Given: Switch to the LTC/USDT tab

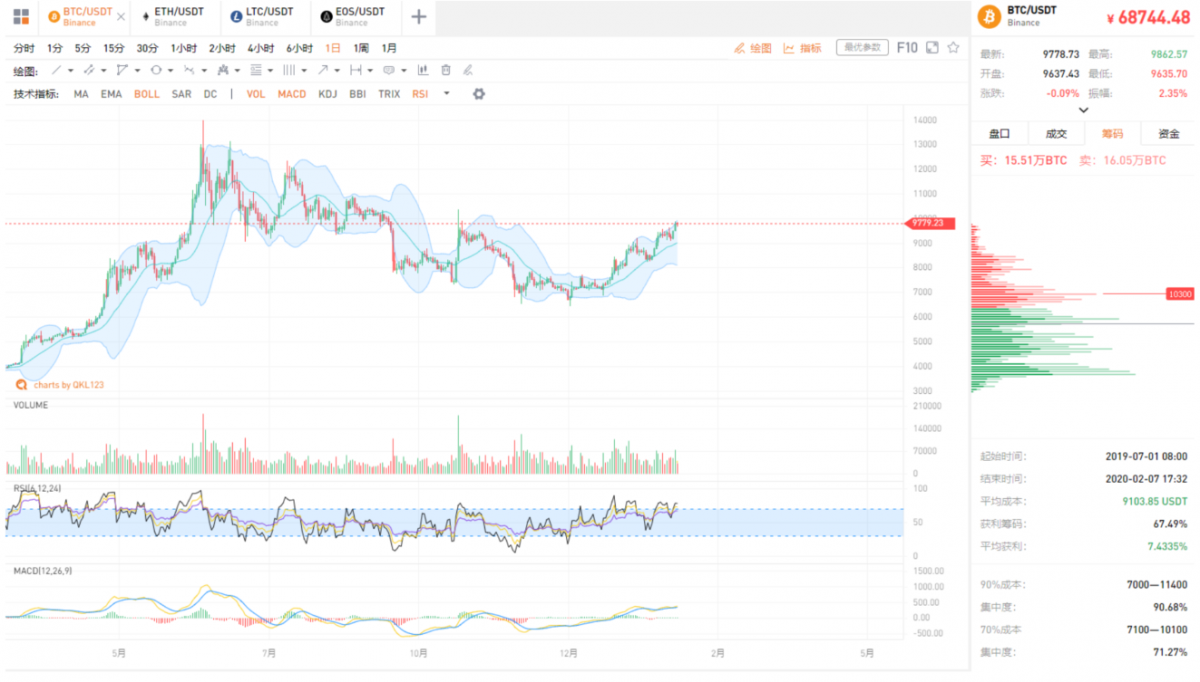Looking at the screenshot, I should [x=266, y=17].
